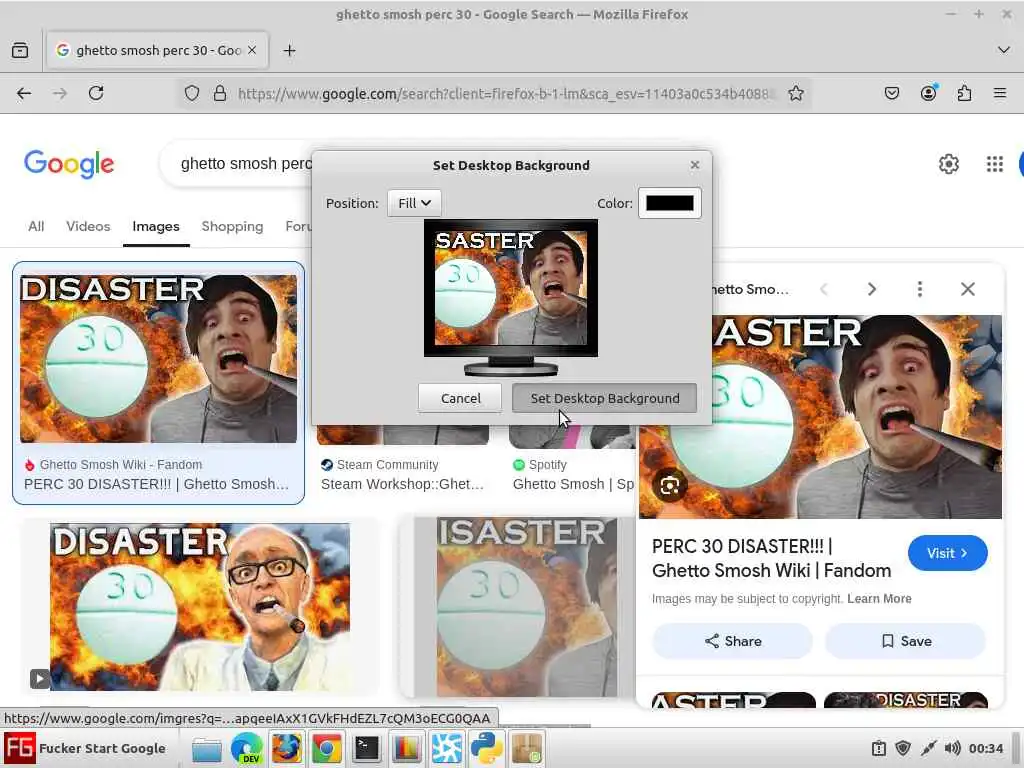Go to next image in preview panel

click(871, 289)
